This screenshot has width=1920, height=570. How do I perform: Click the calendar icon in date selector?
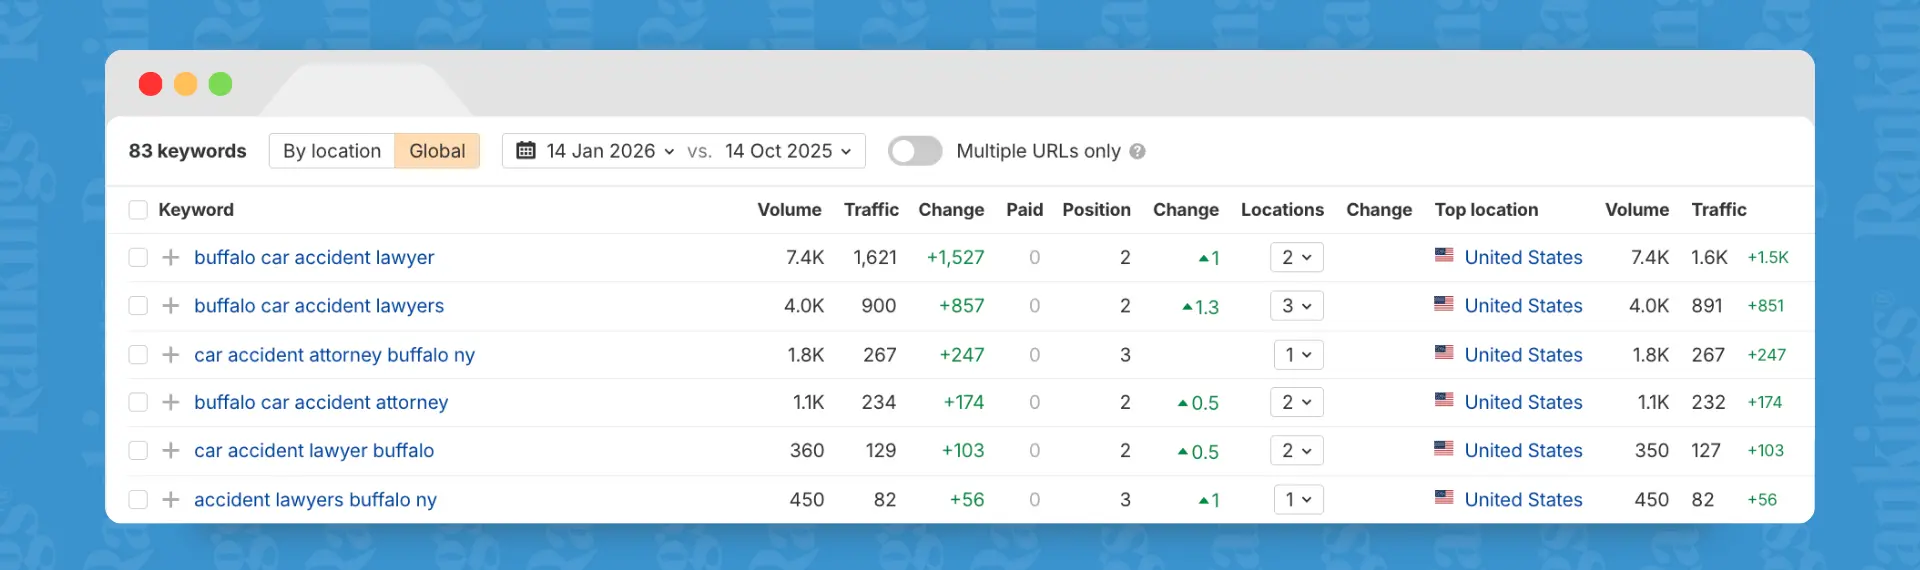point(526,151)
